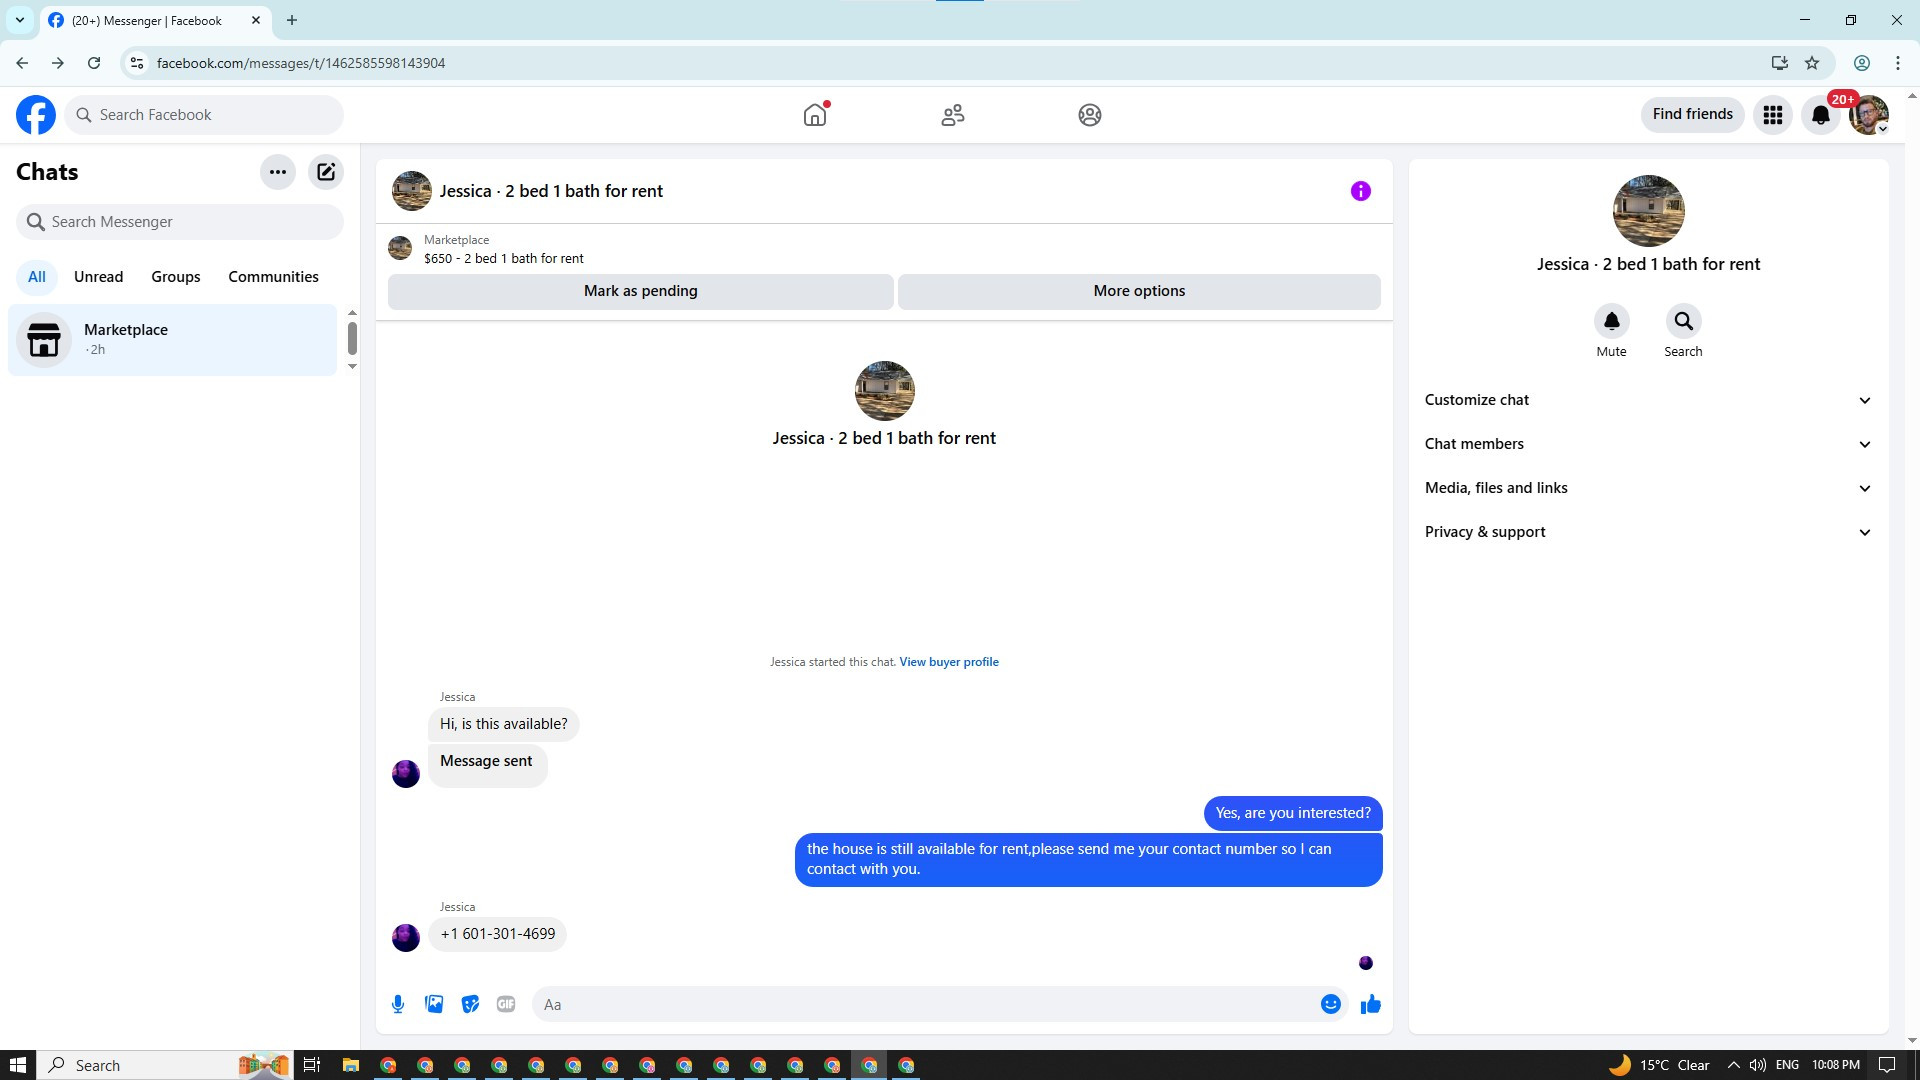Open the volume control in system tray
1920x1080 pixels.
click(x=1757, y=1065)
